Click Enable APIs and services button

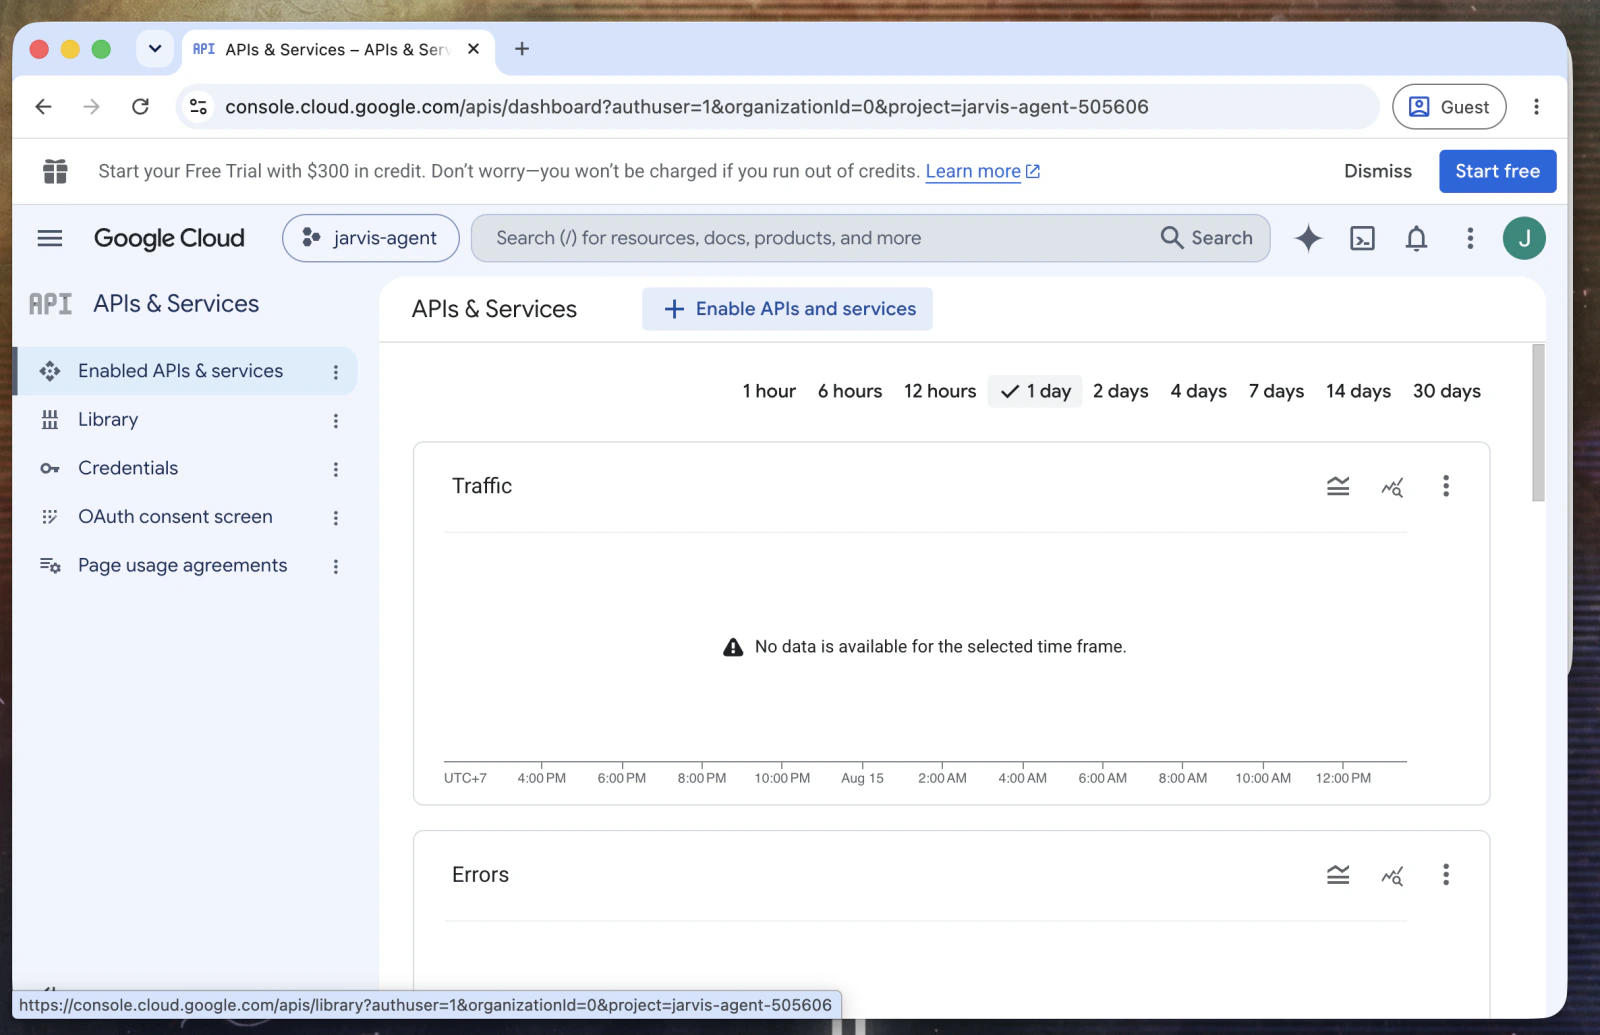[788, 309]
